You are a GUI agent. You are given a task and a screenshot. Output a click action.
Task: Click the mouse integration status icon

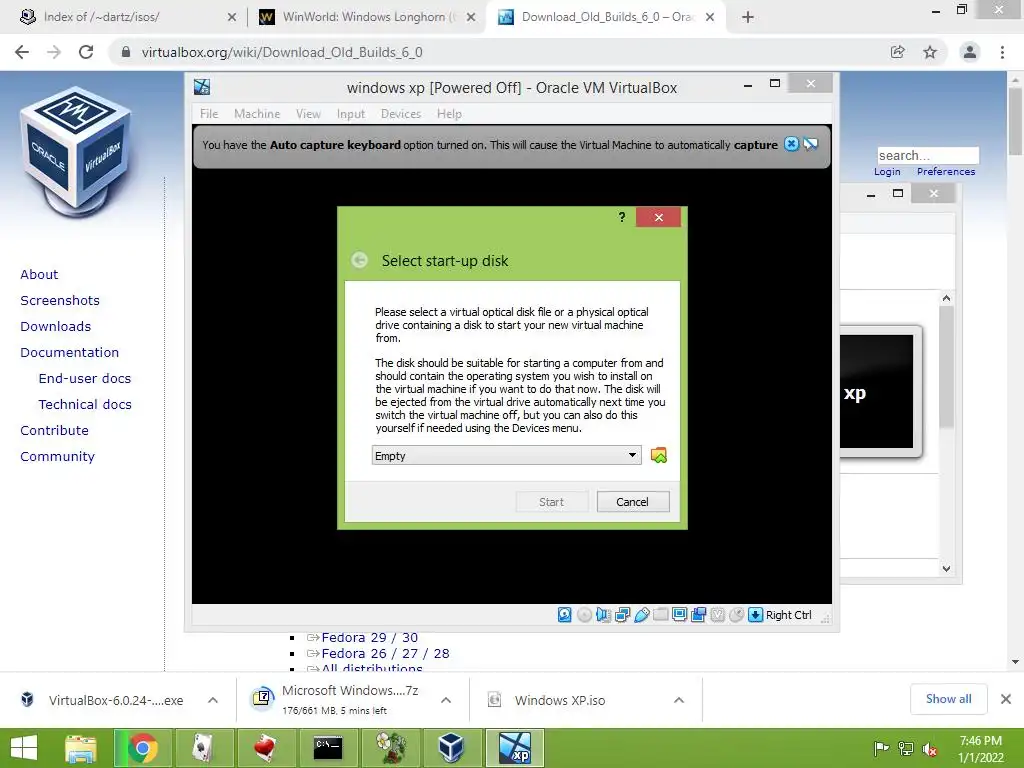[736, 615]
